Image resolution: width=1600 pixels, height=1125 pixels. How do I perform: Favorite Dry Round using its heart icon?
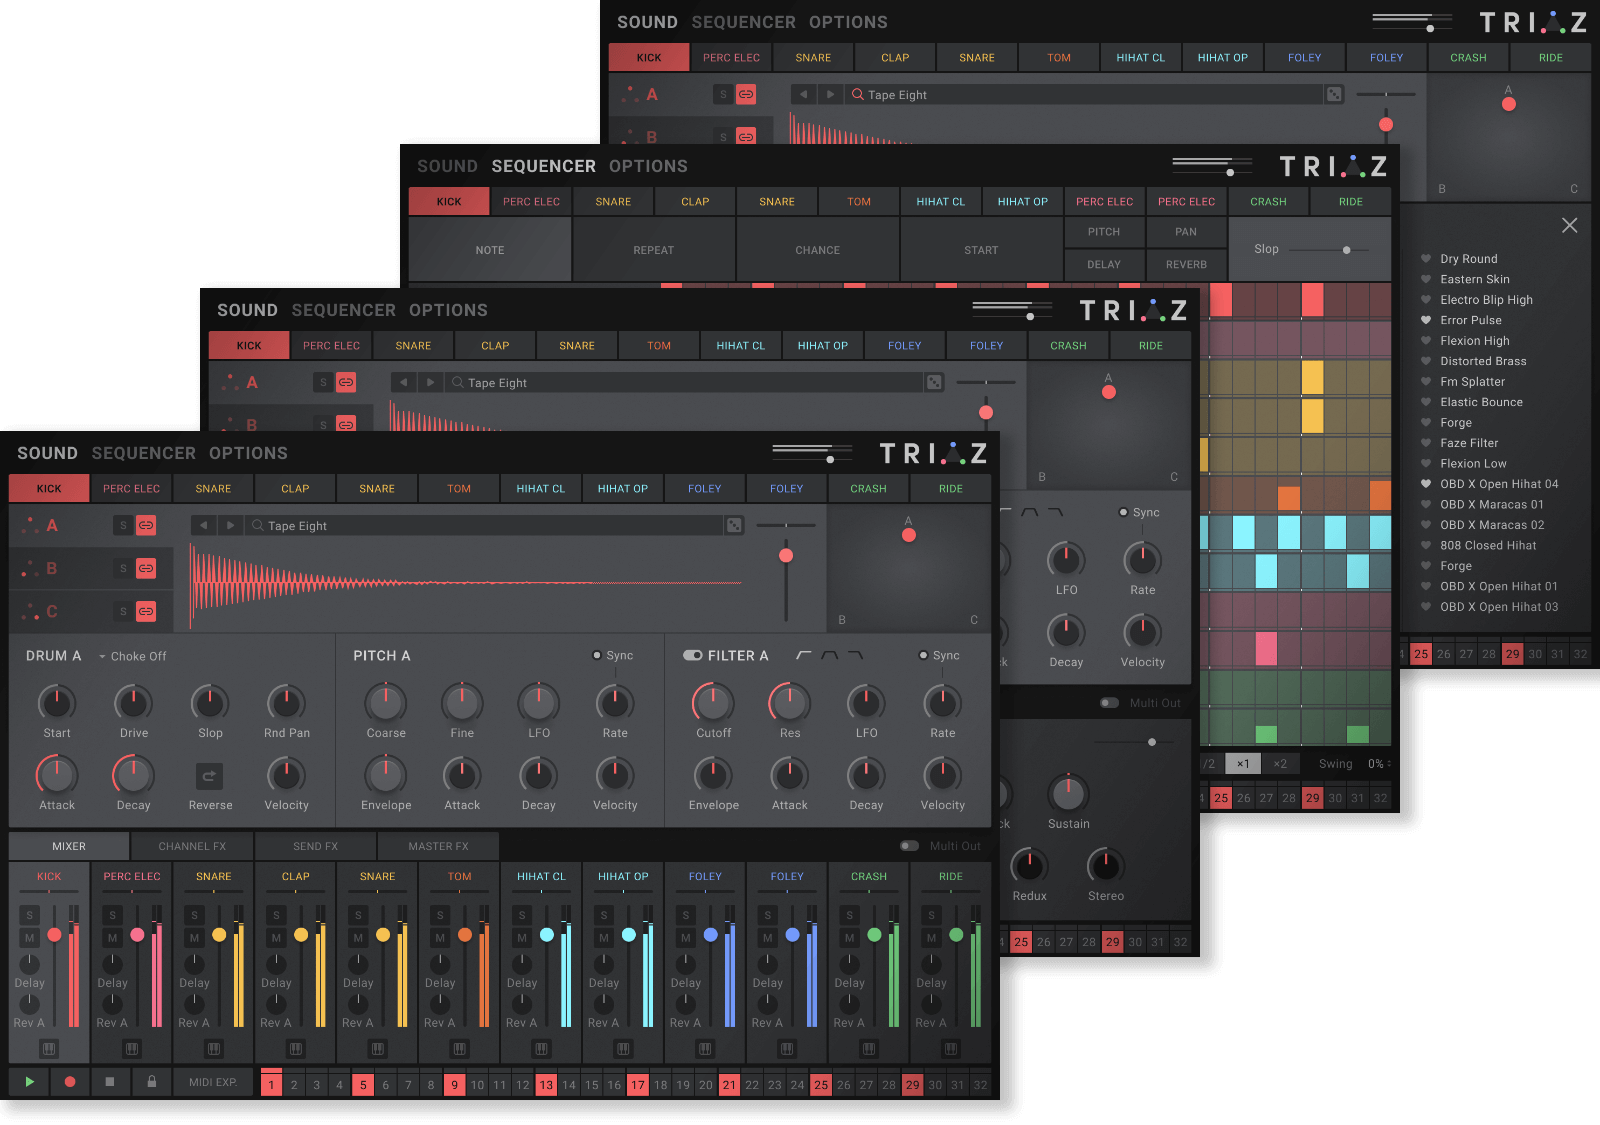pos(1426,258)
